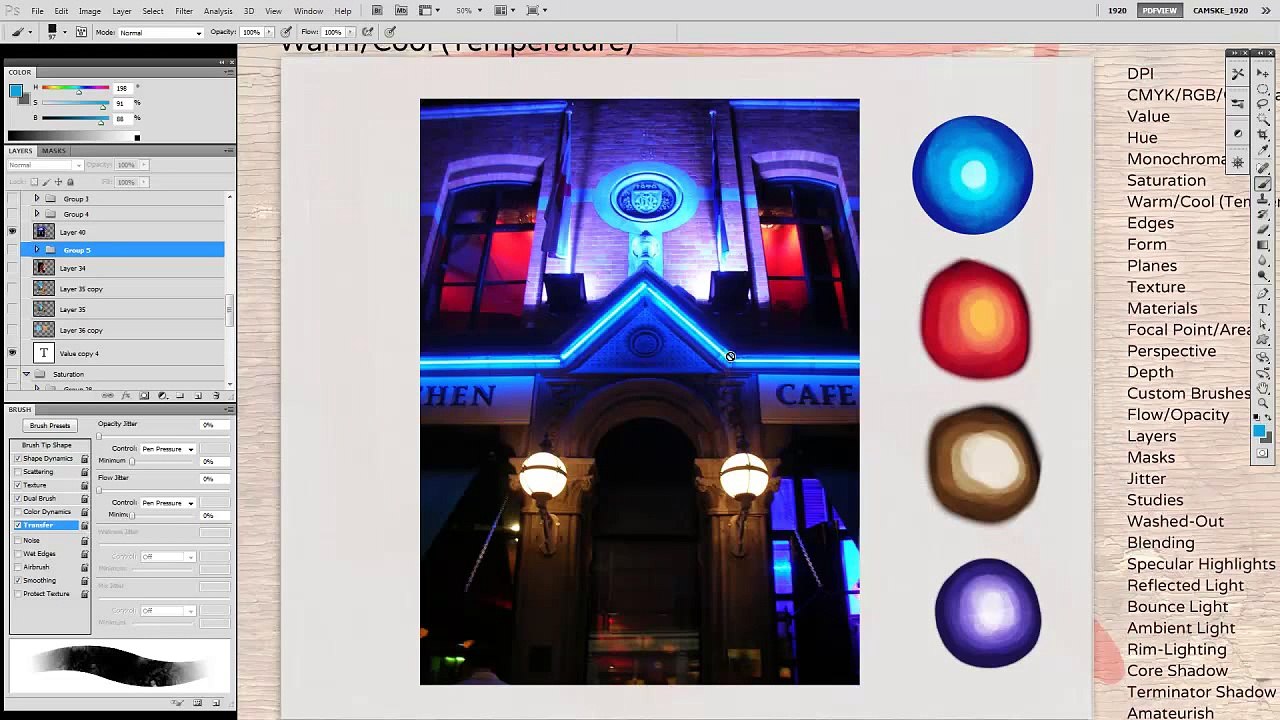This screenshot has height=720, width=1280.
Task: Open the Opacity slider dropdown arrow in options bar
Action: click(x=269, y=32)
